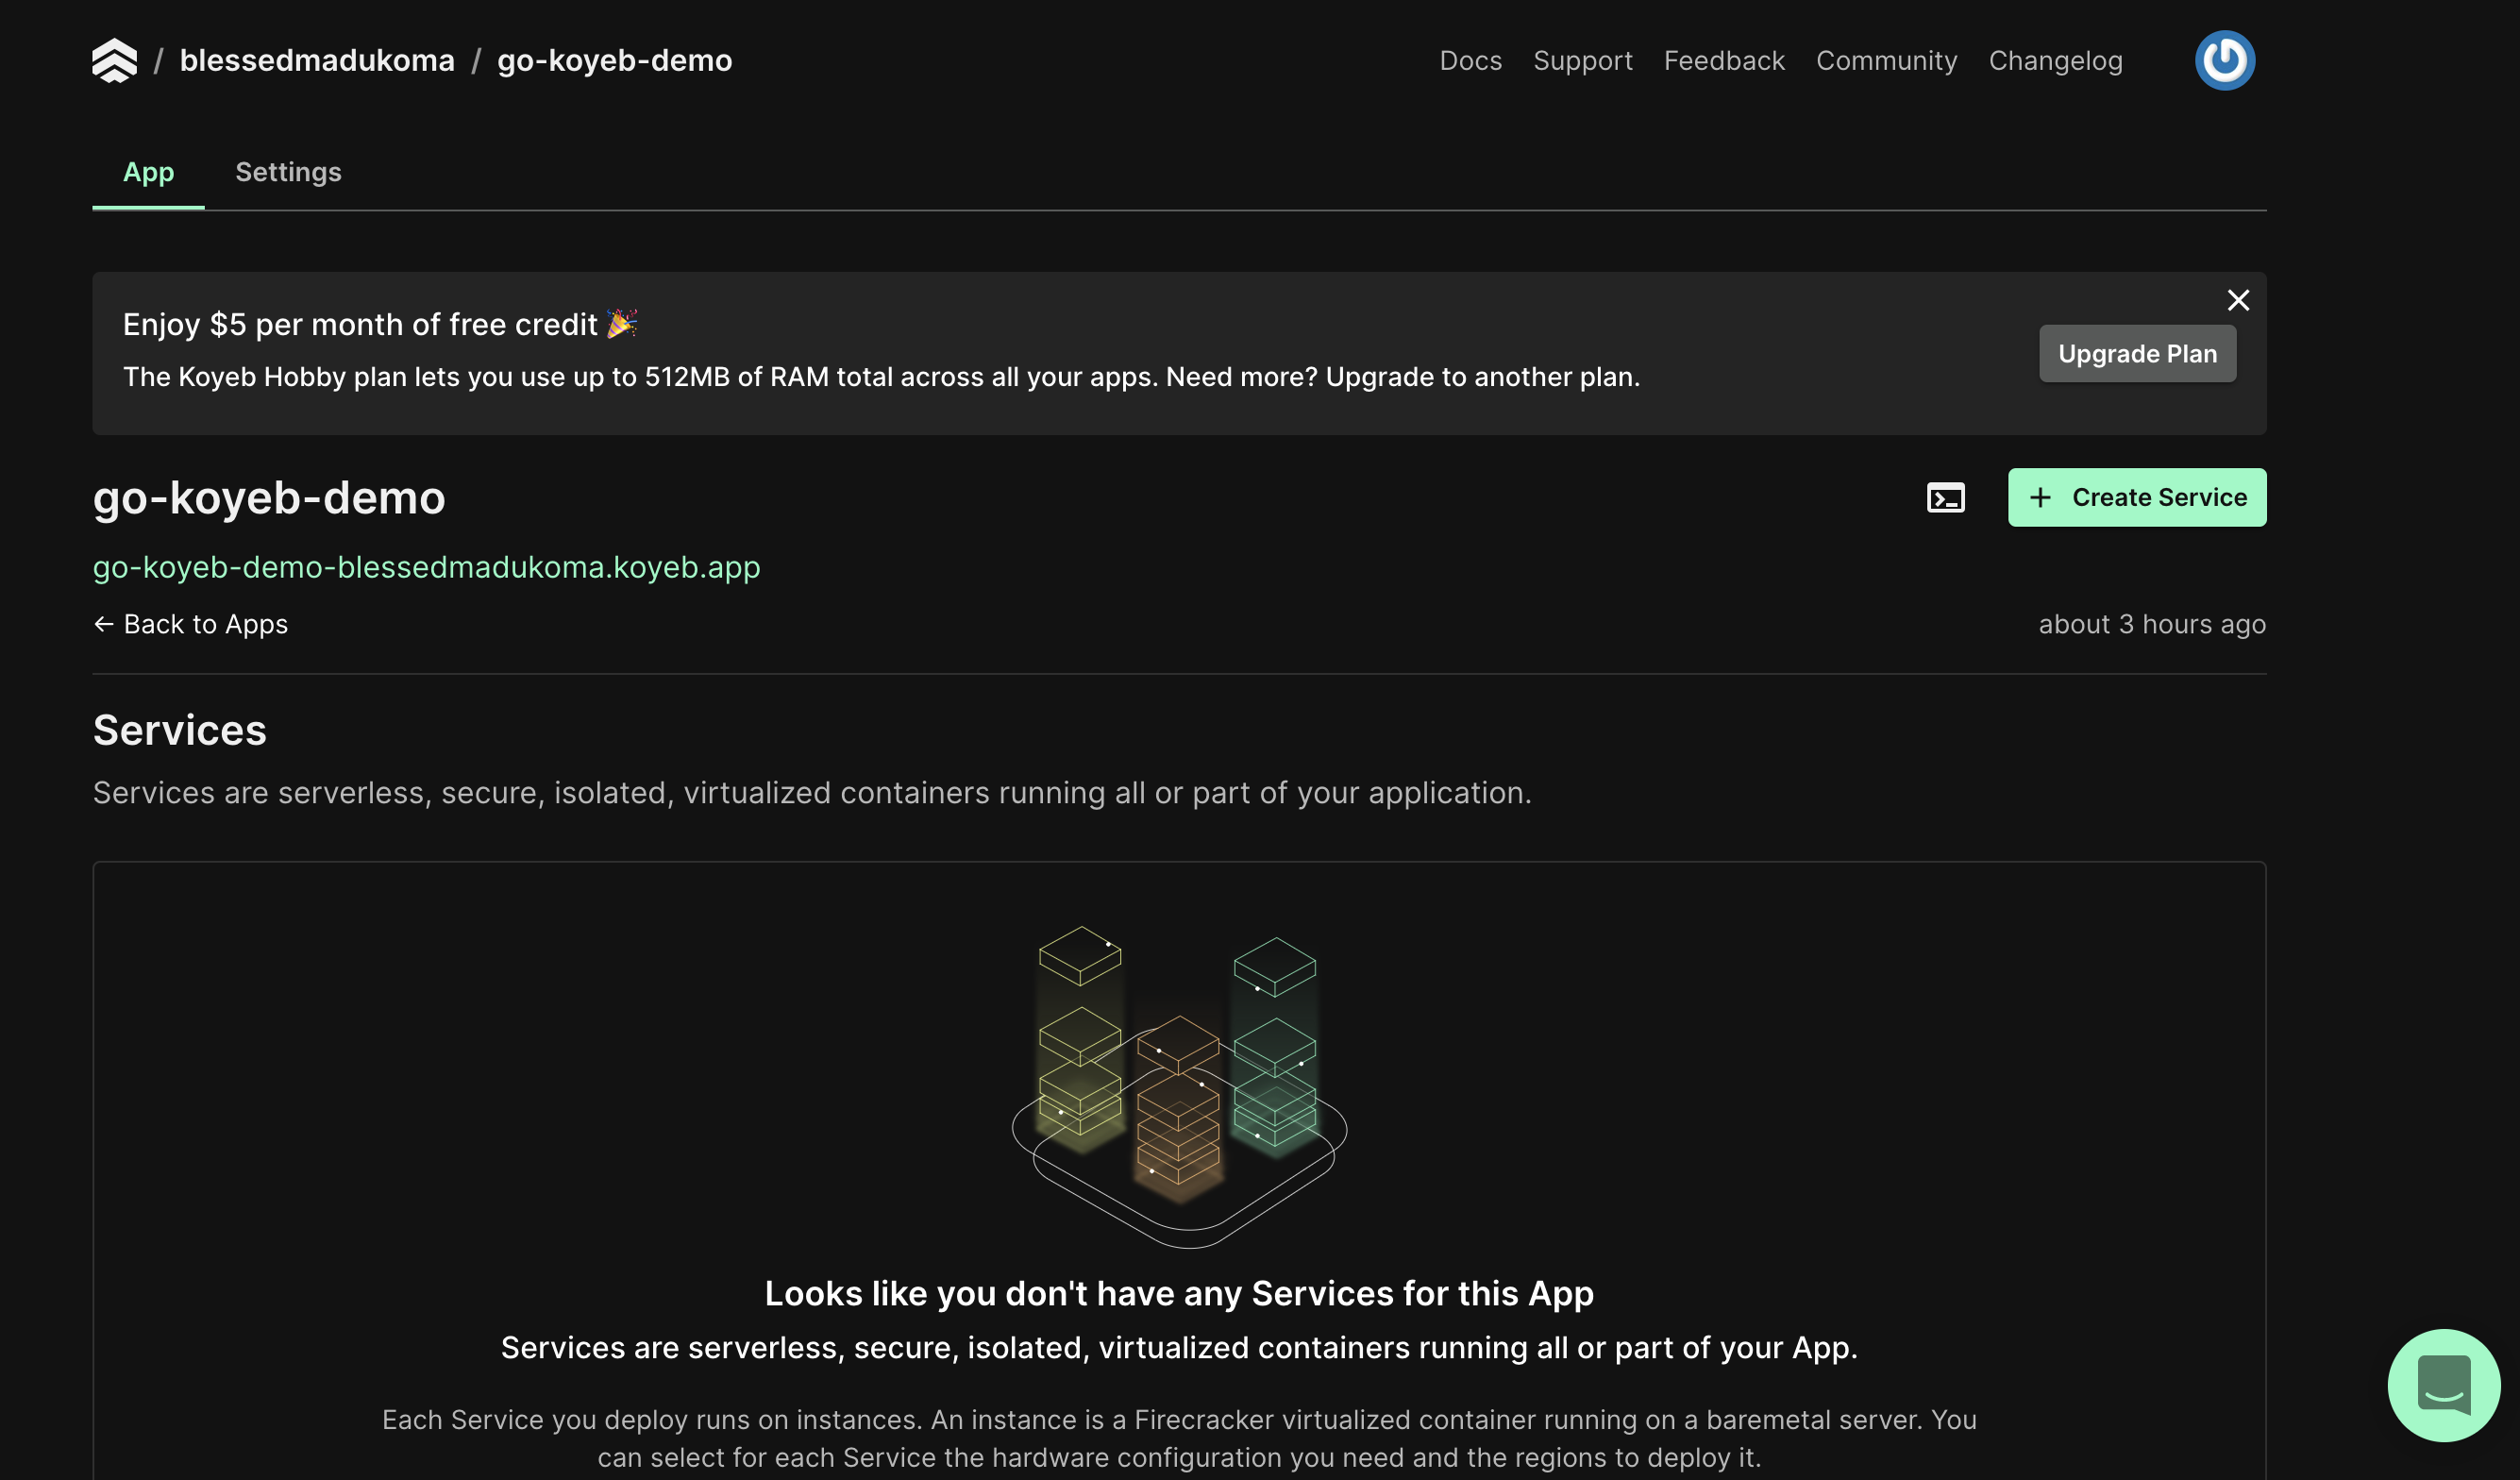Open Docs in the top navigation
2520x1480 pixels.
pyautogui.click(x=1470, y=61)
